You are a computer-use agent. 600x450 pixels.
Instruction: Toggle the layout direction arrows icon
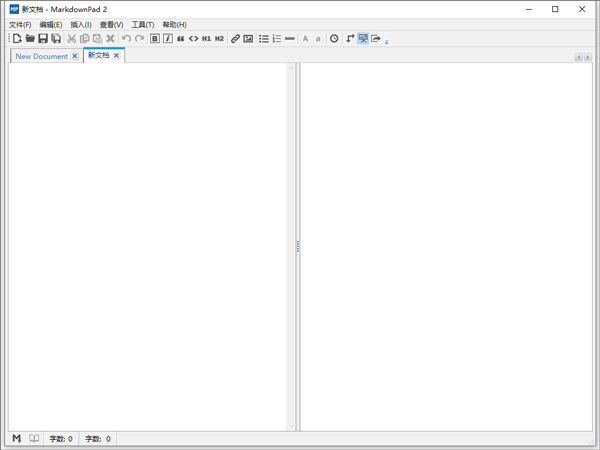(350, 39)
